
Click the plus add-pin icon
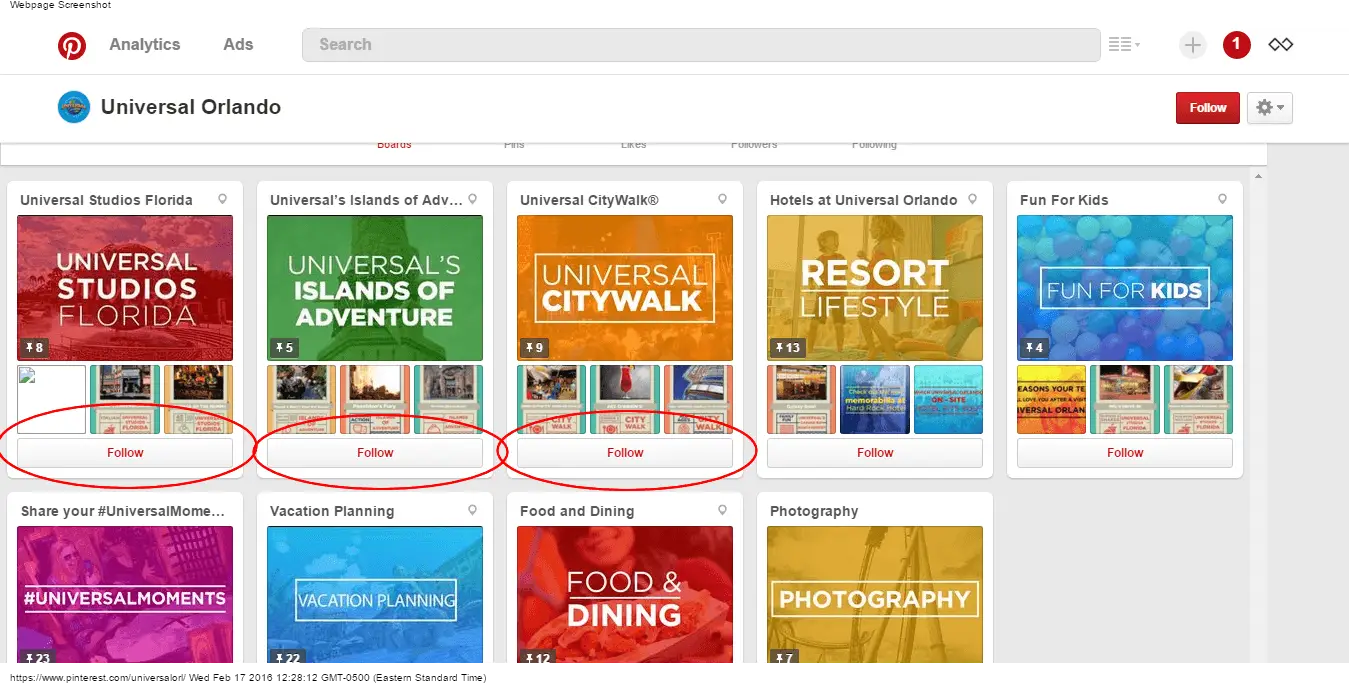[x=1192, y=45]
